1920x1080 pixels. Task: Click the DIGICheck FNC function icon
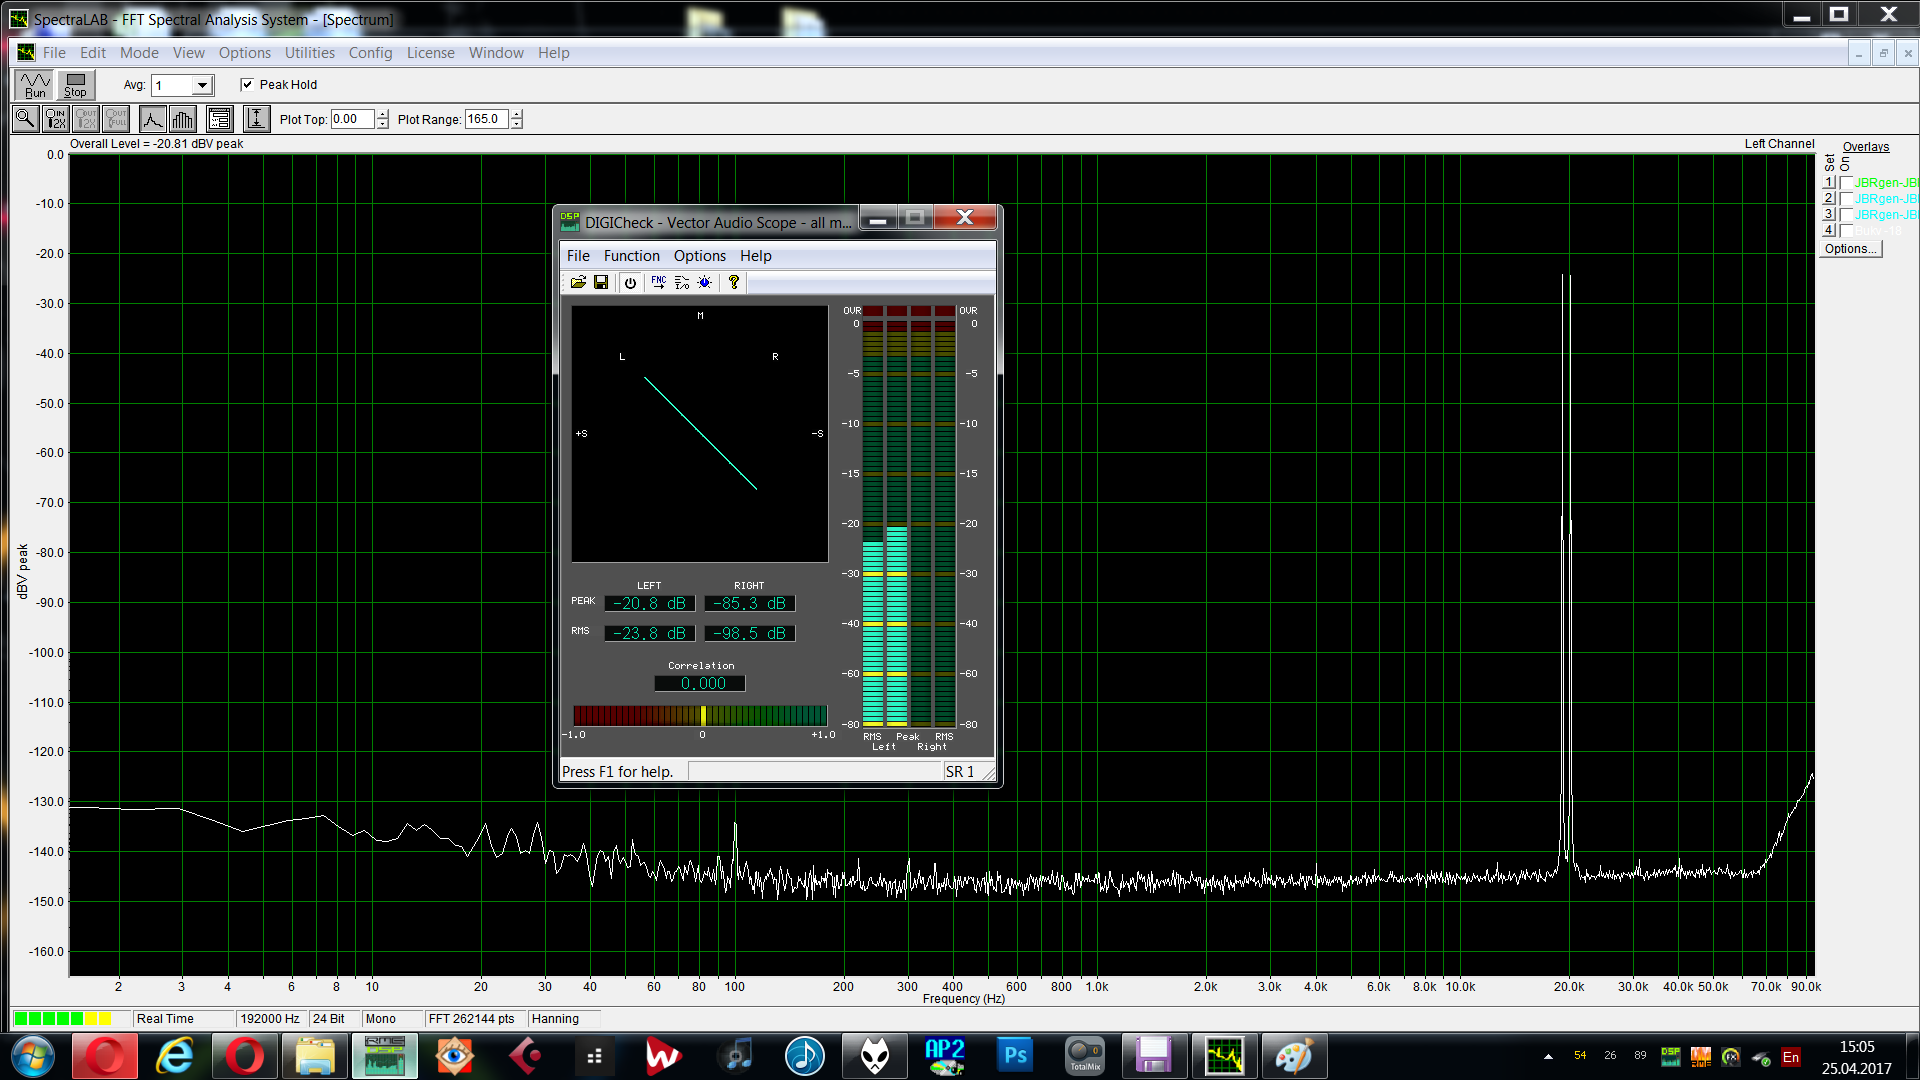[658, 283]
